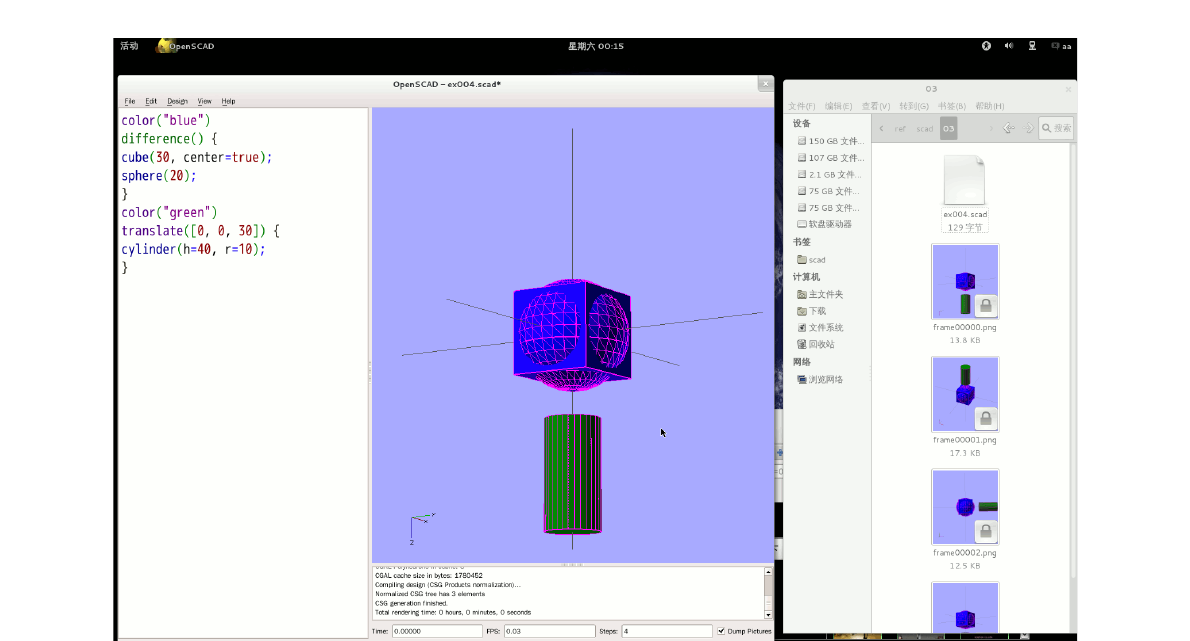Click the green cylinder in the 3D viewport
Screen dimensions: 1190x641
coord(572,473)
